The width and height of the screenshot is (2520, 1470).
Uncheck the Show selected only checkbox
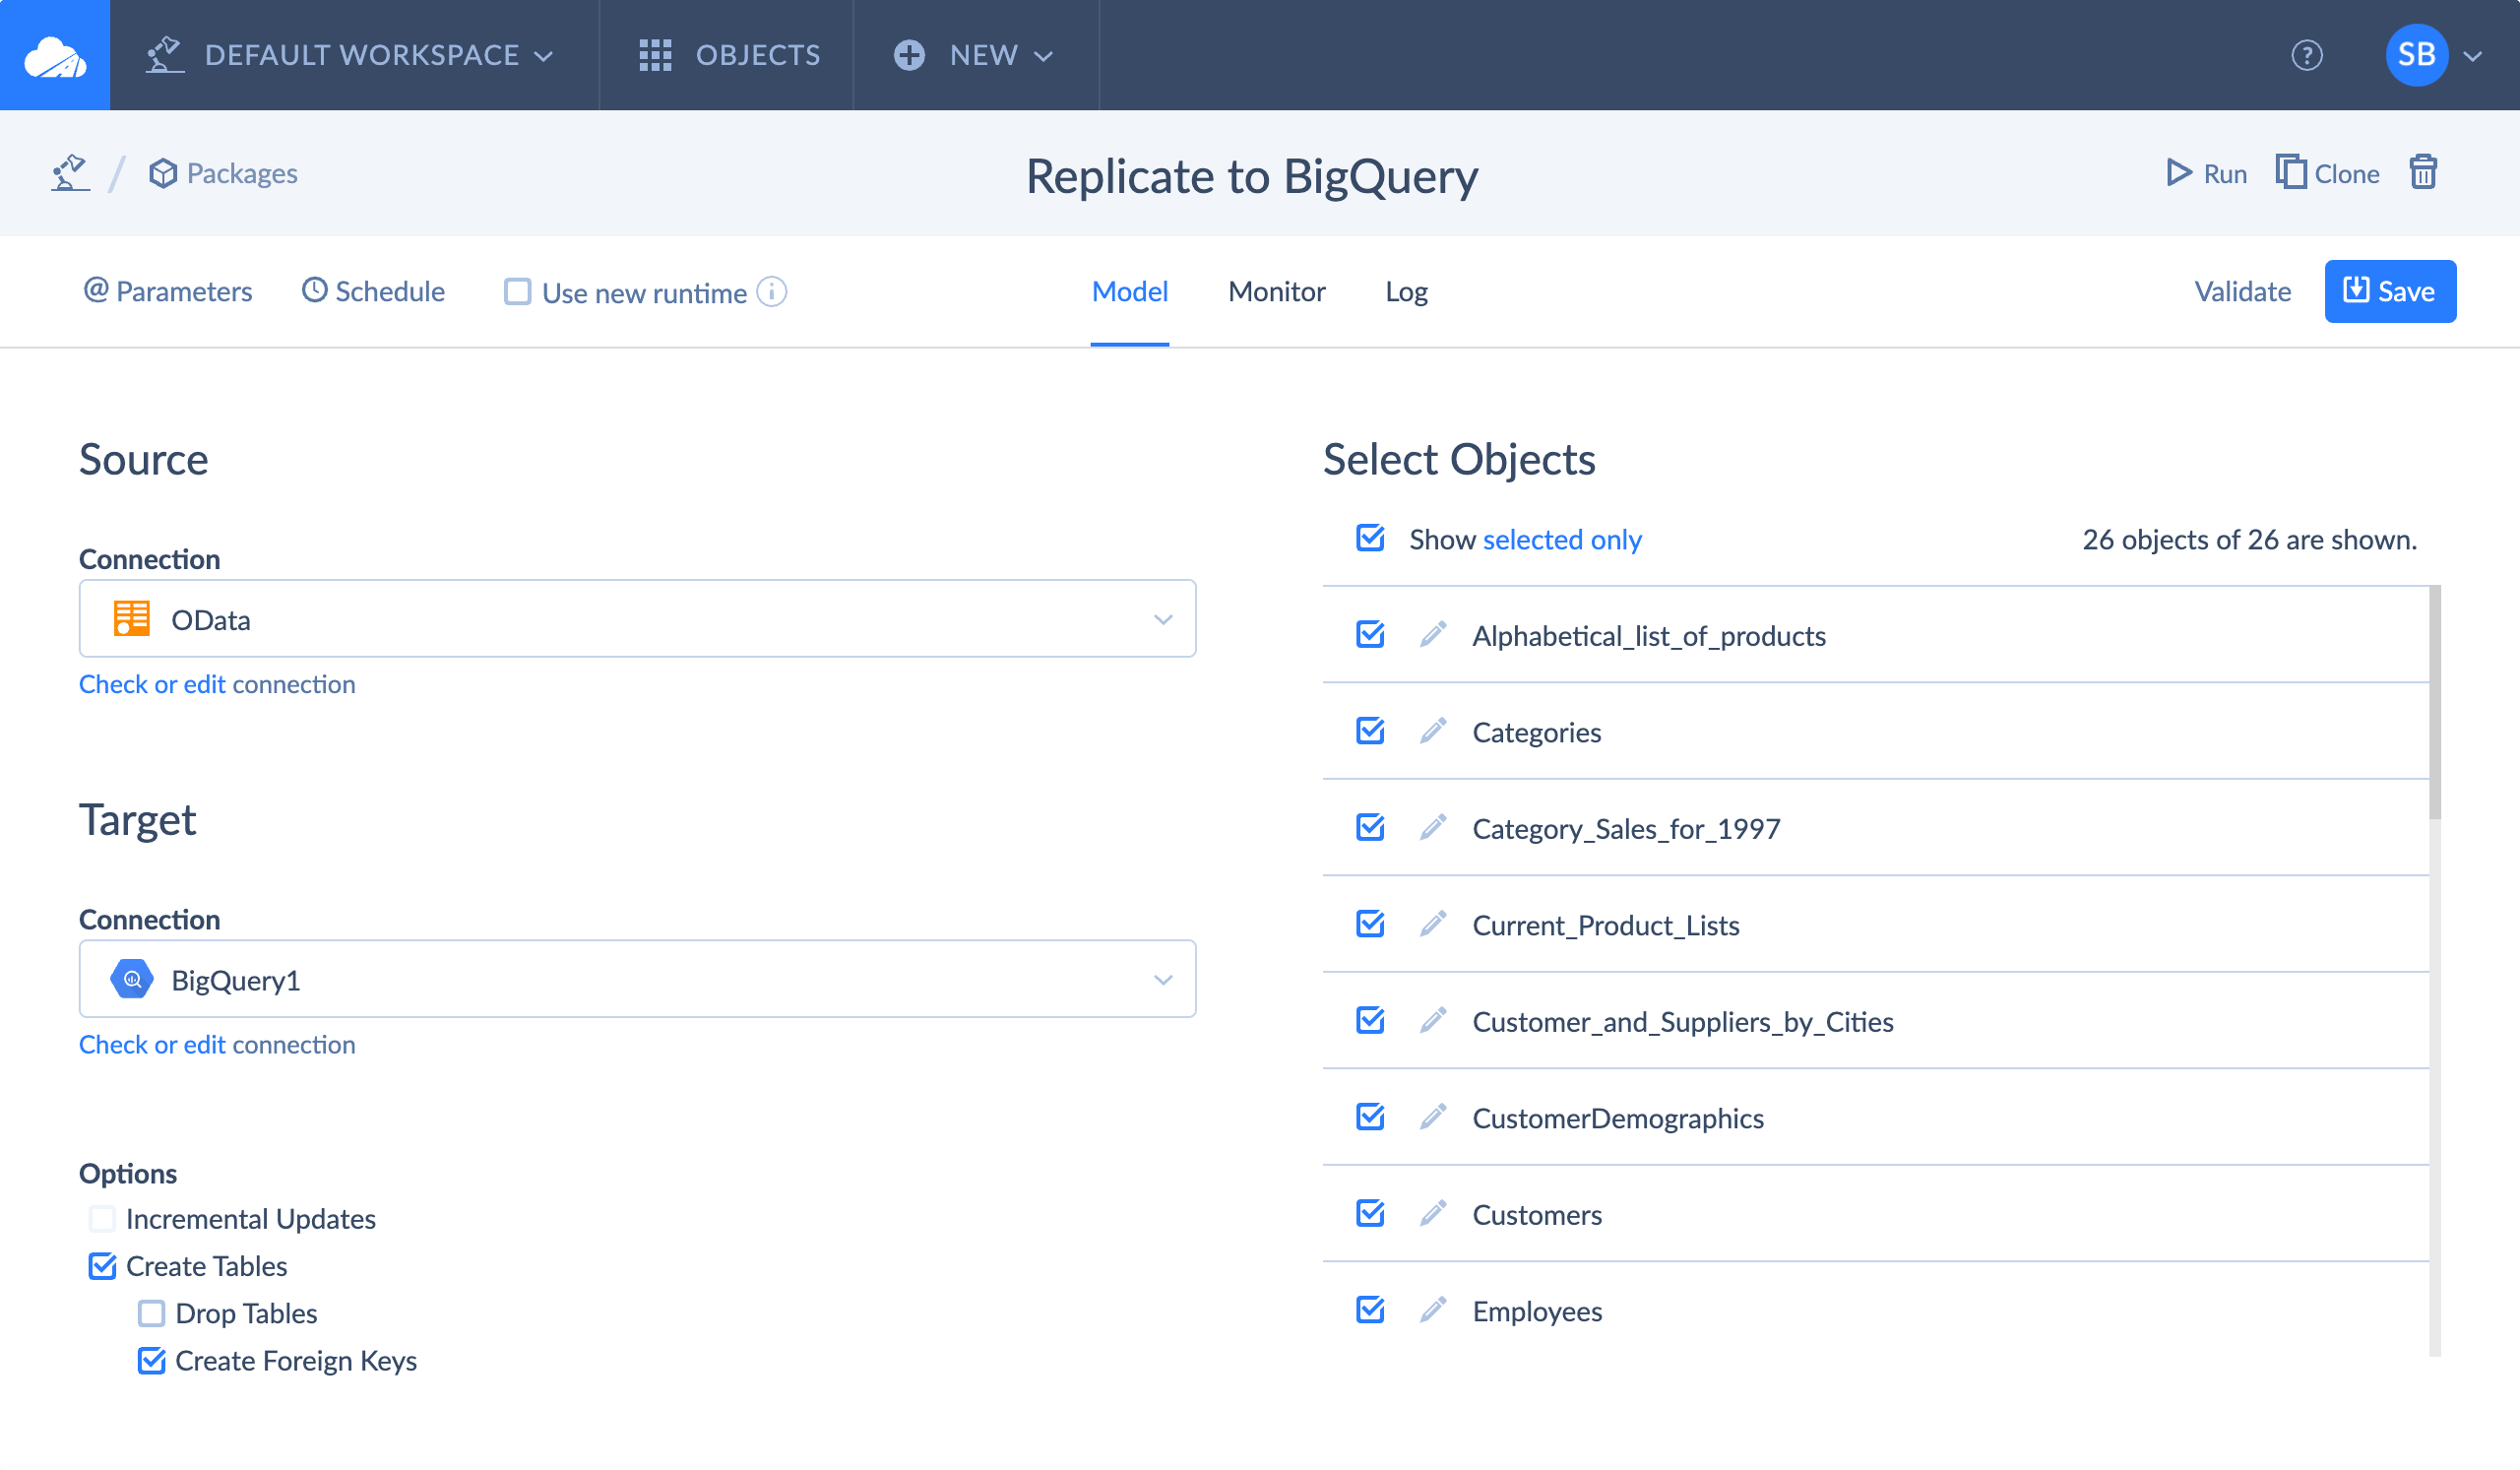1370,539
